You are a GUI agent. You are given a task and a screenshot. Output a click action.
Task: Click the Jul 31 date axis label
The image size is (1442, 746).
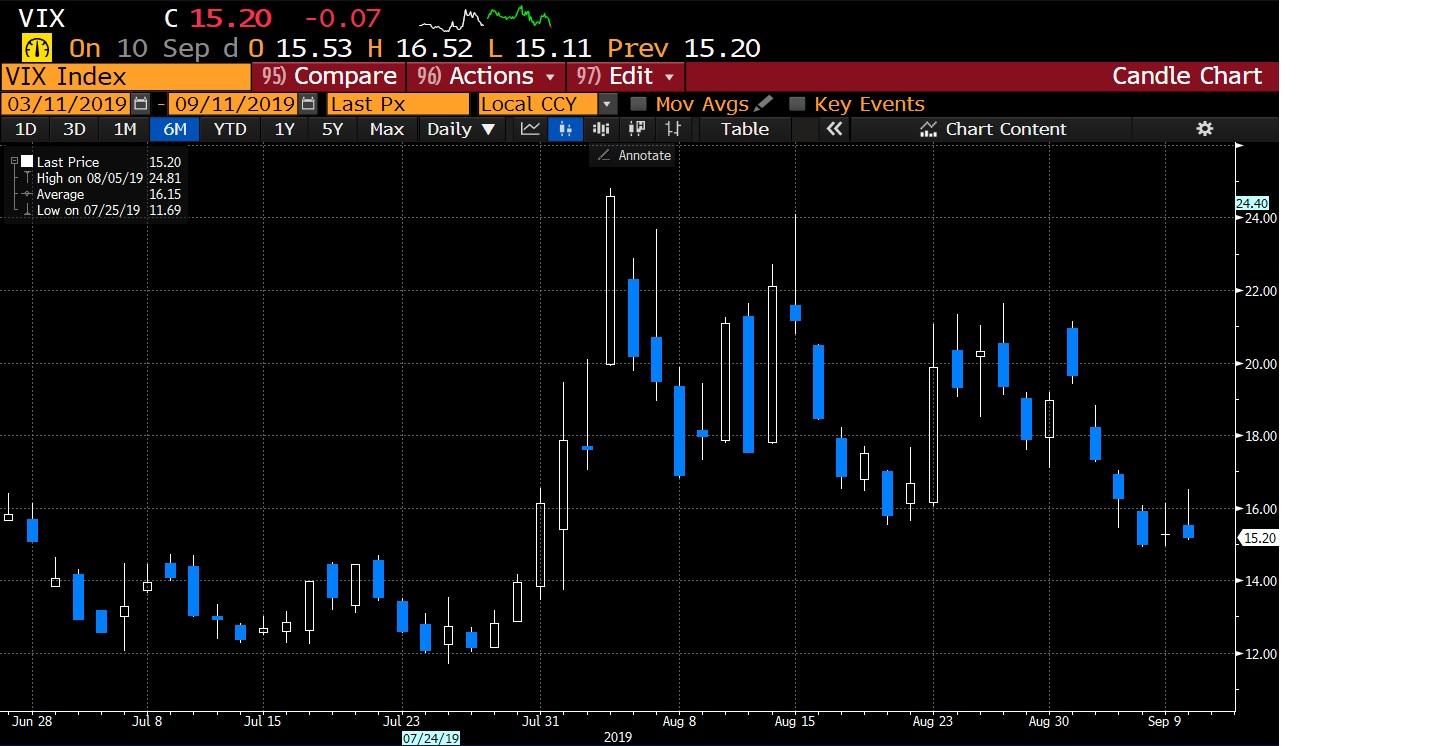click(x=541, y=720)
